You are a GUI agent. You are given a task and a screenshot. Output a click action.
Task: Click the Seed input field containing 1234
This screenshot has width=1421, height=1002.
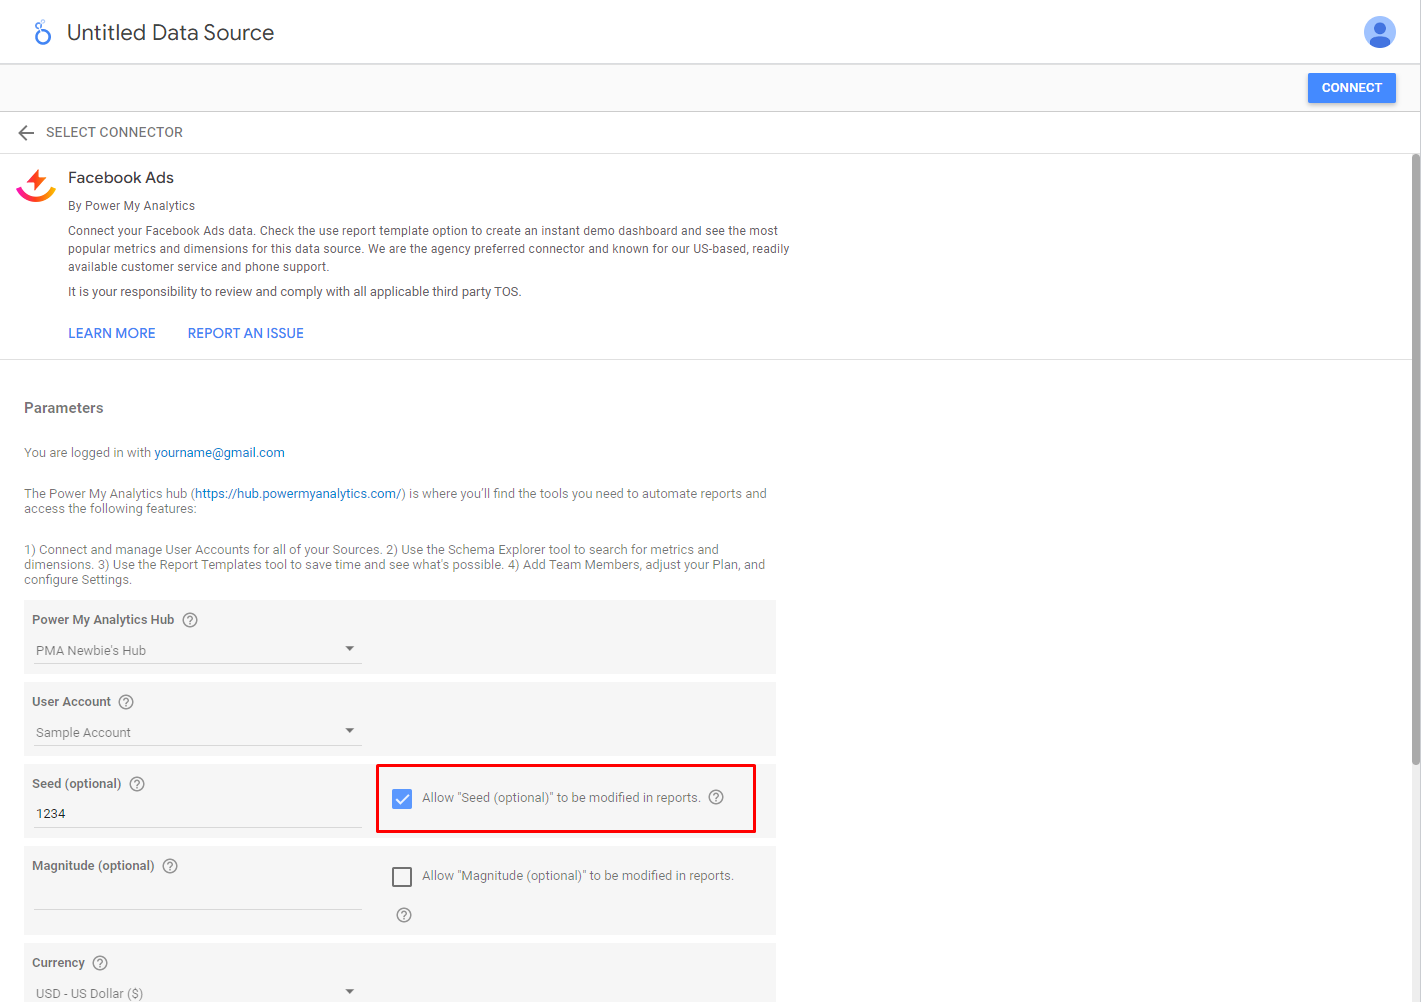[197, 814]
